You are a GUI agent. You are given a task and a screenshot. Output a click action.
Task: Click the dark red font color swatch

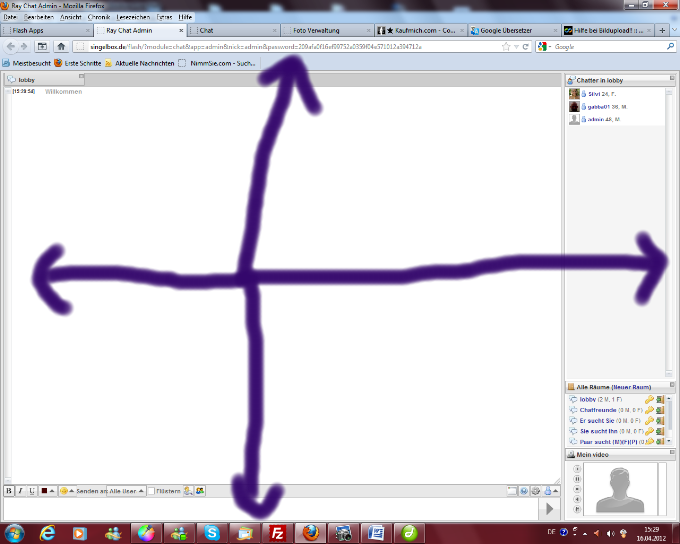tap(44, 491)
